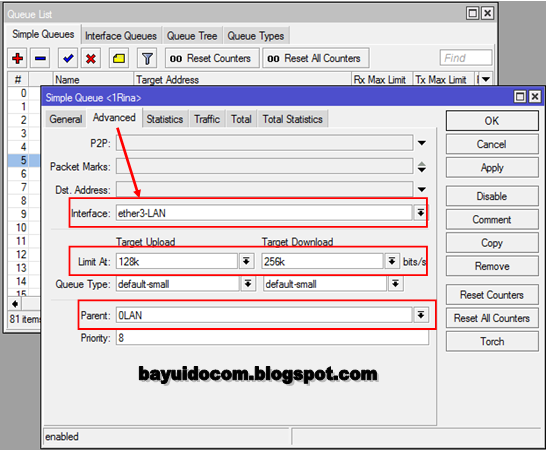The image size is (547, 450).
Task: Click the Apply button
Action: click(492, 168)
